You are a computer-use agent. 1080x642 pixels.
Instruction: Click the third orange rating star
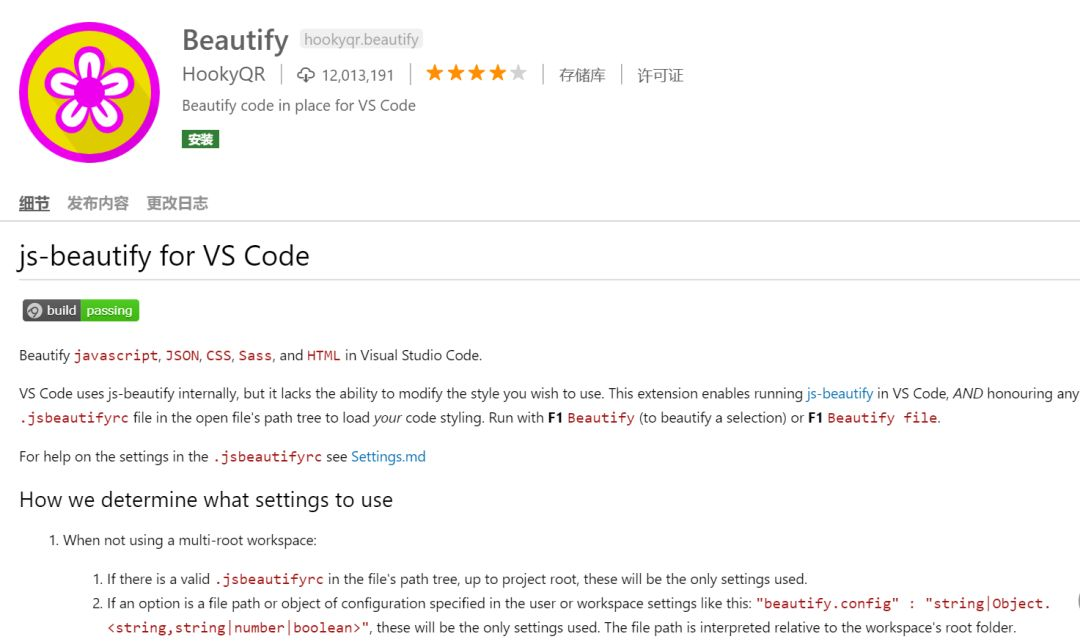coord(477,73)
